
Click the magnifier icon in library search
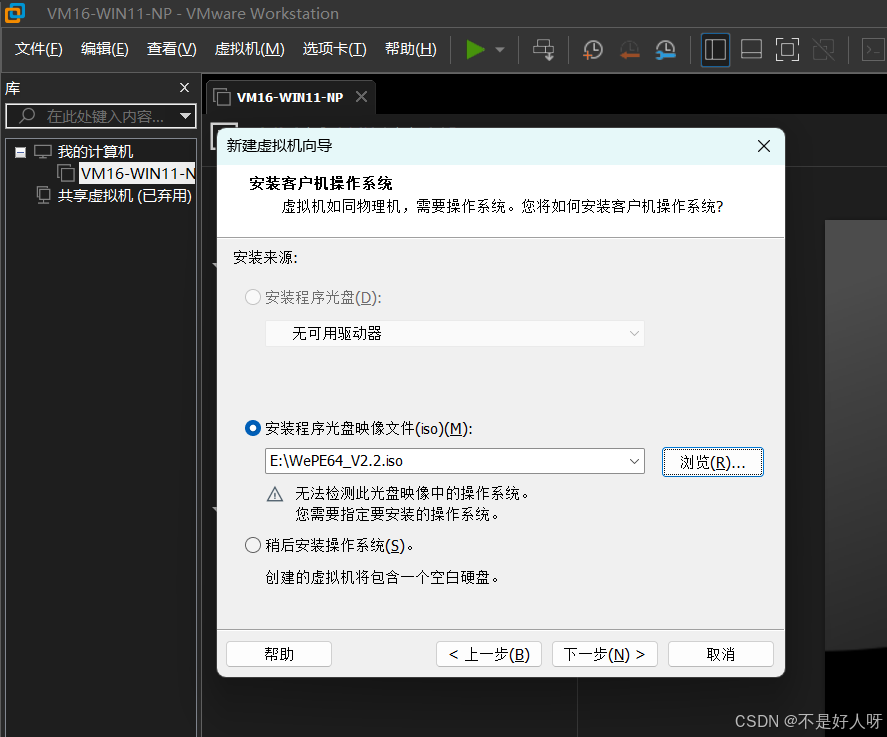(27, 116)
